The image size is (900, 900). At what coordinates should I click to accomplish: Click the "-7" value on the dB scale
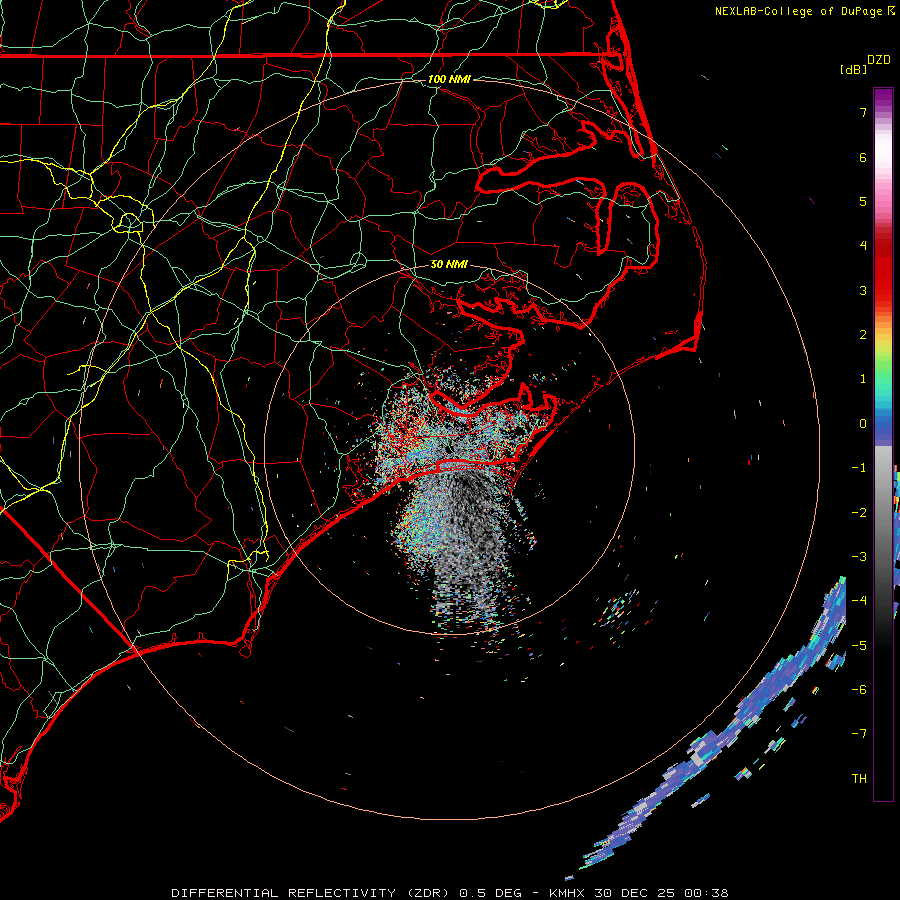click(859, 734)
